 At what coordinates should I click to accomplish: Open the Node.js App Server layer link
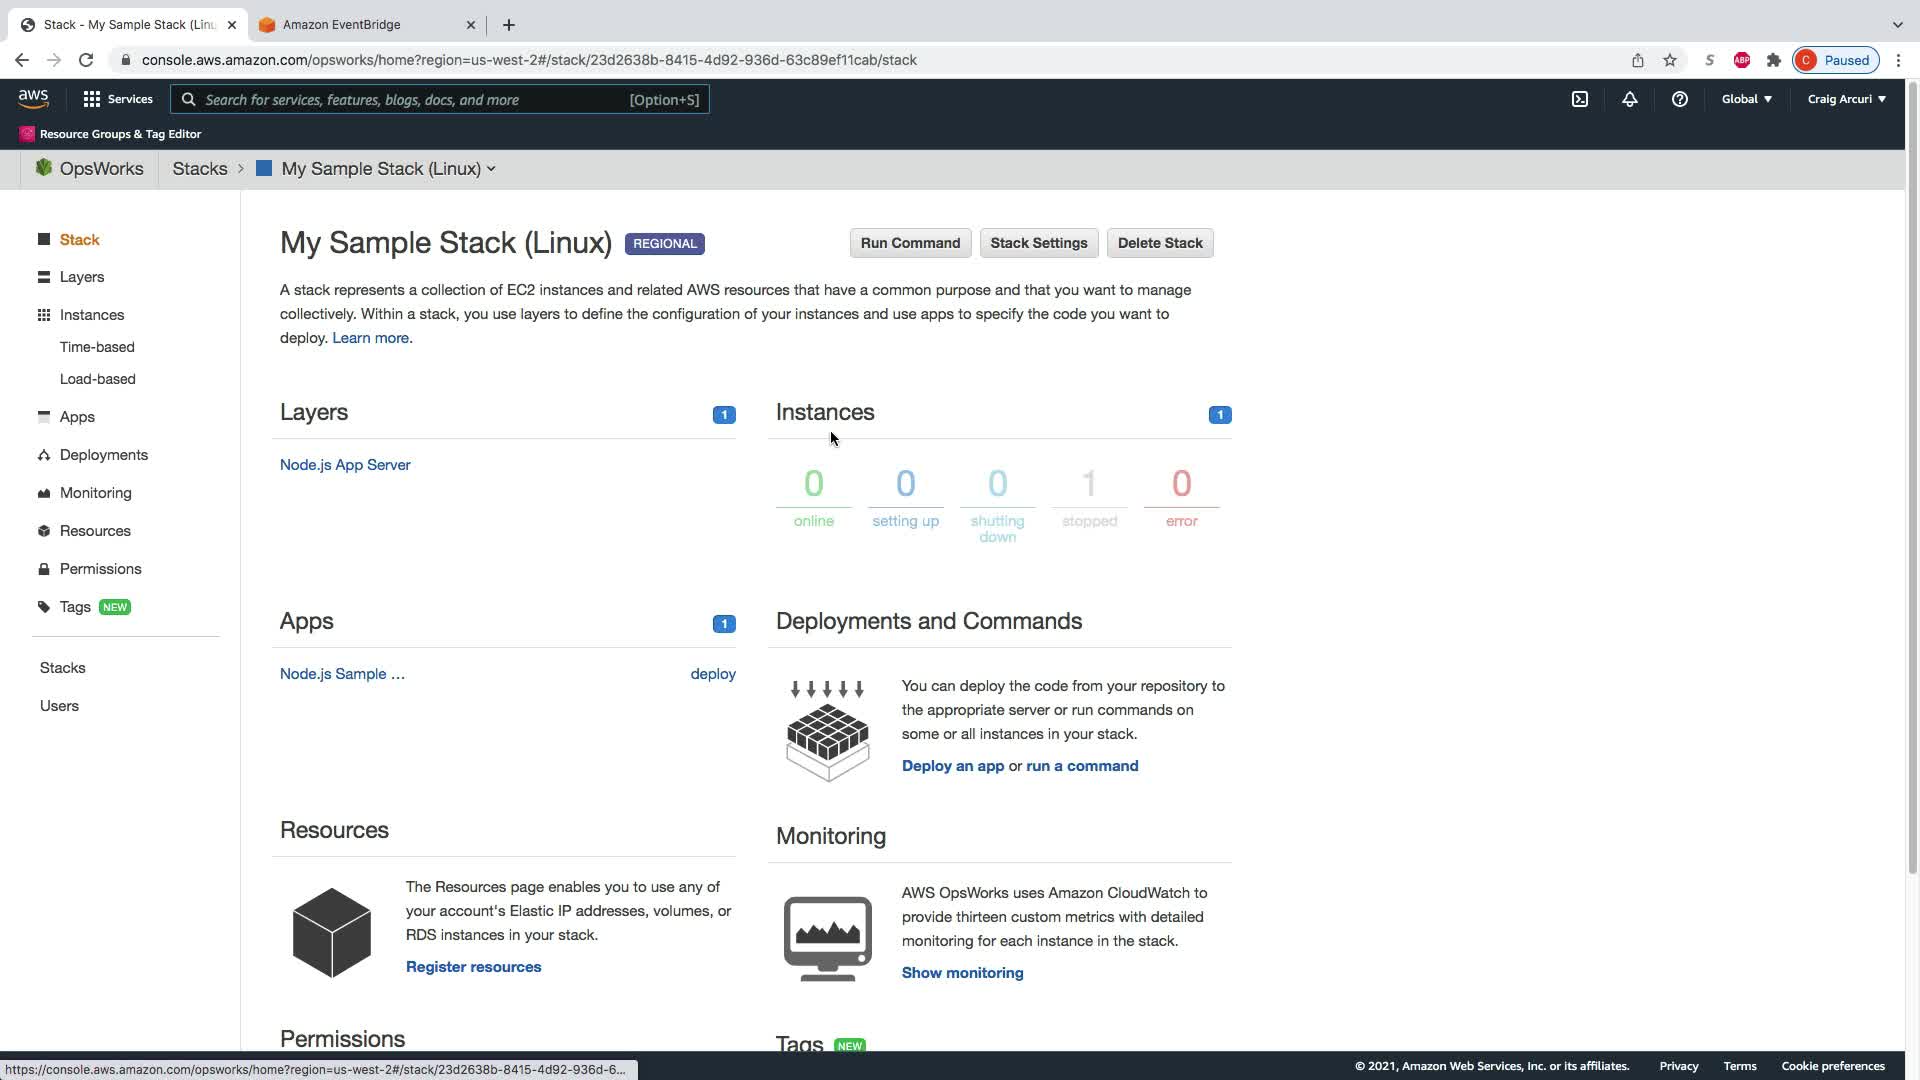[x=345, y=465]
